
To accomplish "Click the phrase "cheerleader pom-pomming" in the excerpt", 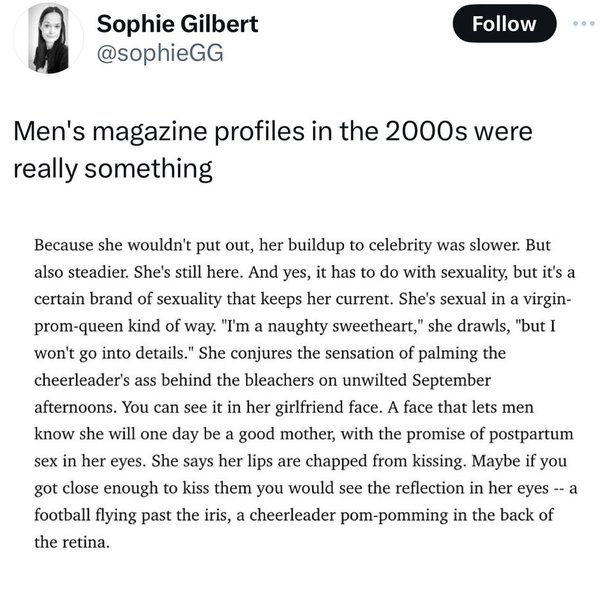I will (x=349, y=515).
